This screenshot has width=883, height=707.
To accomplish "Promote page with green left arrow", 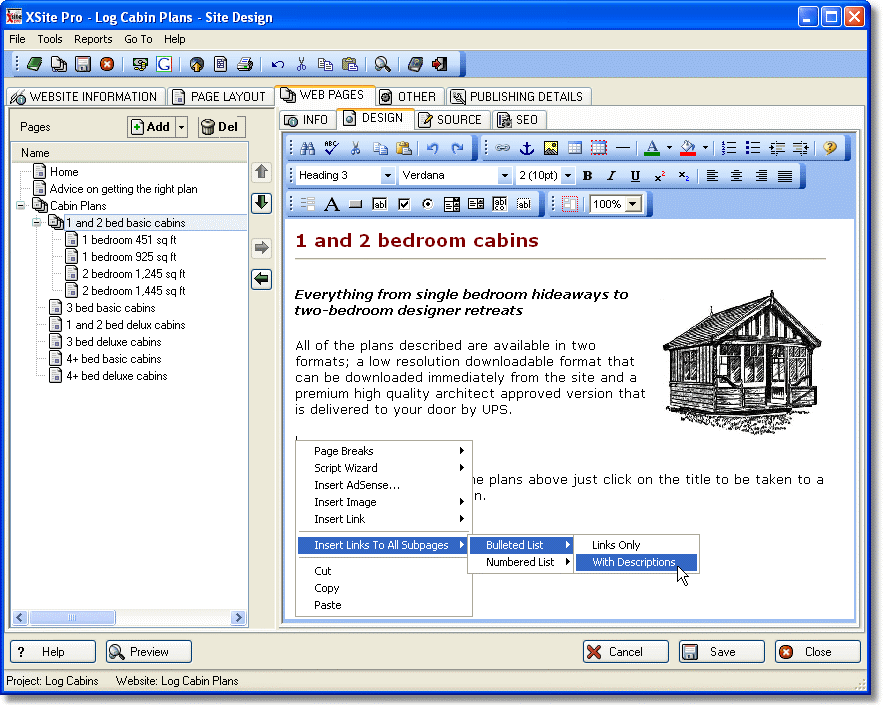I will (x=261, y=279).
